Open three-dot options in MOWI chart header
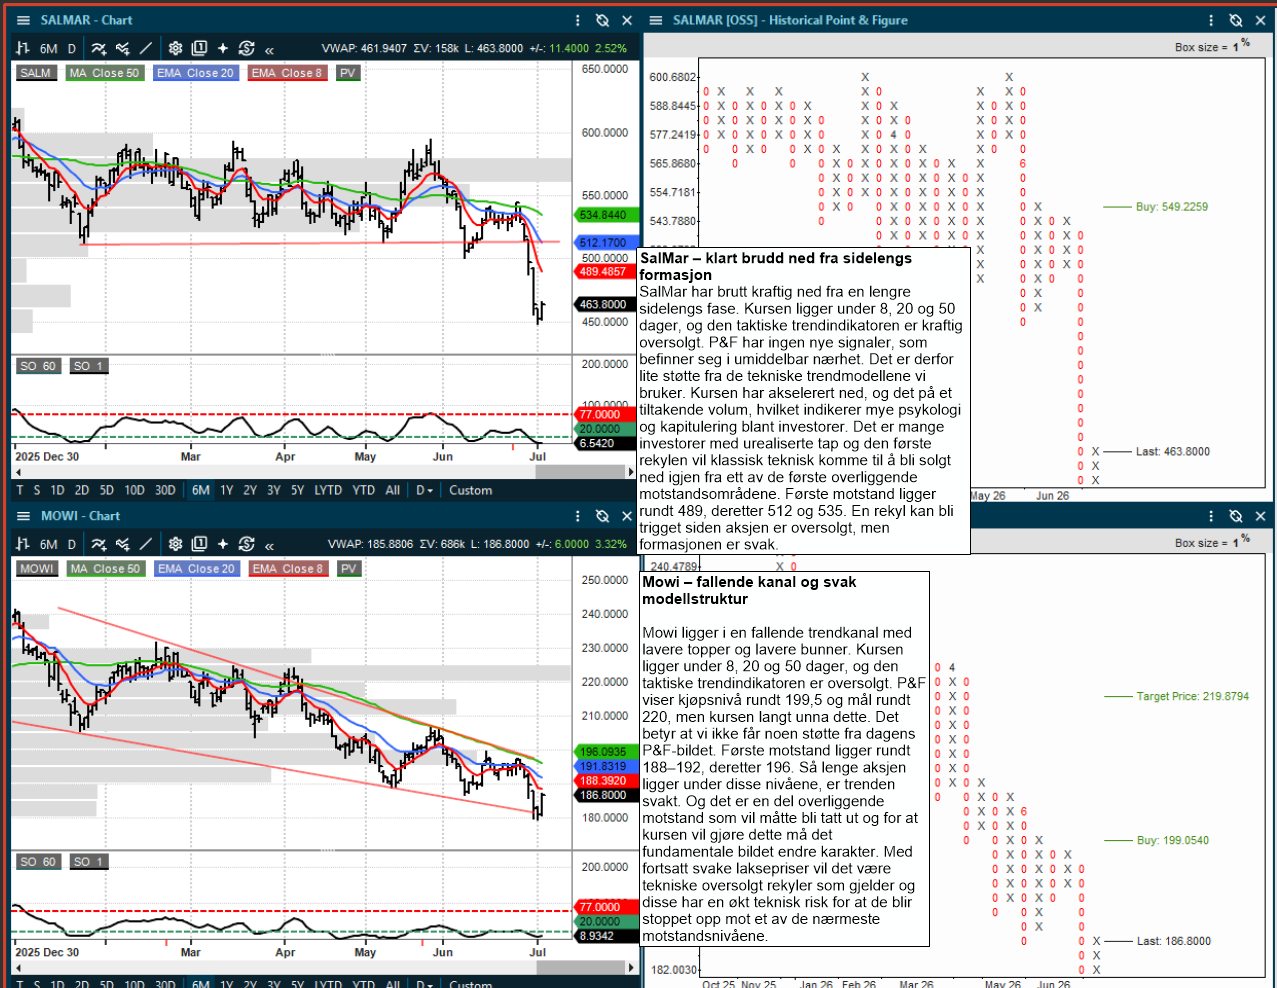 [577, 516]
